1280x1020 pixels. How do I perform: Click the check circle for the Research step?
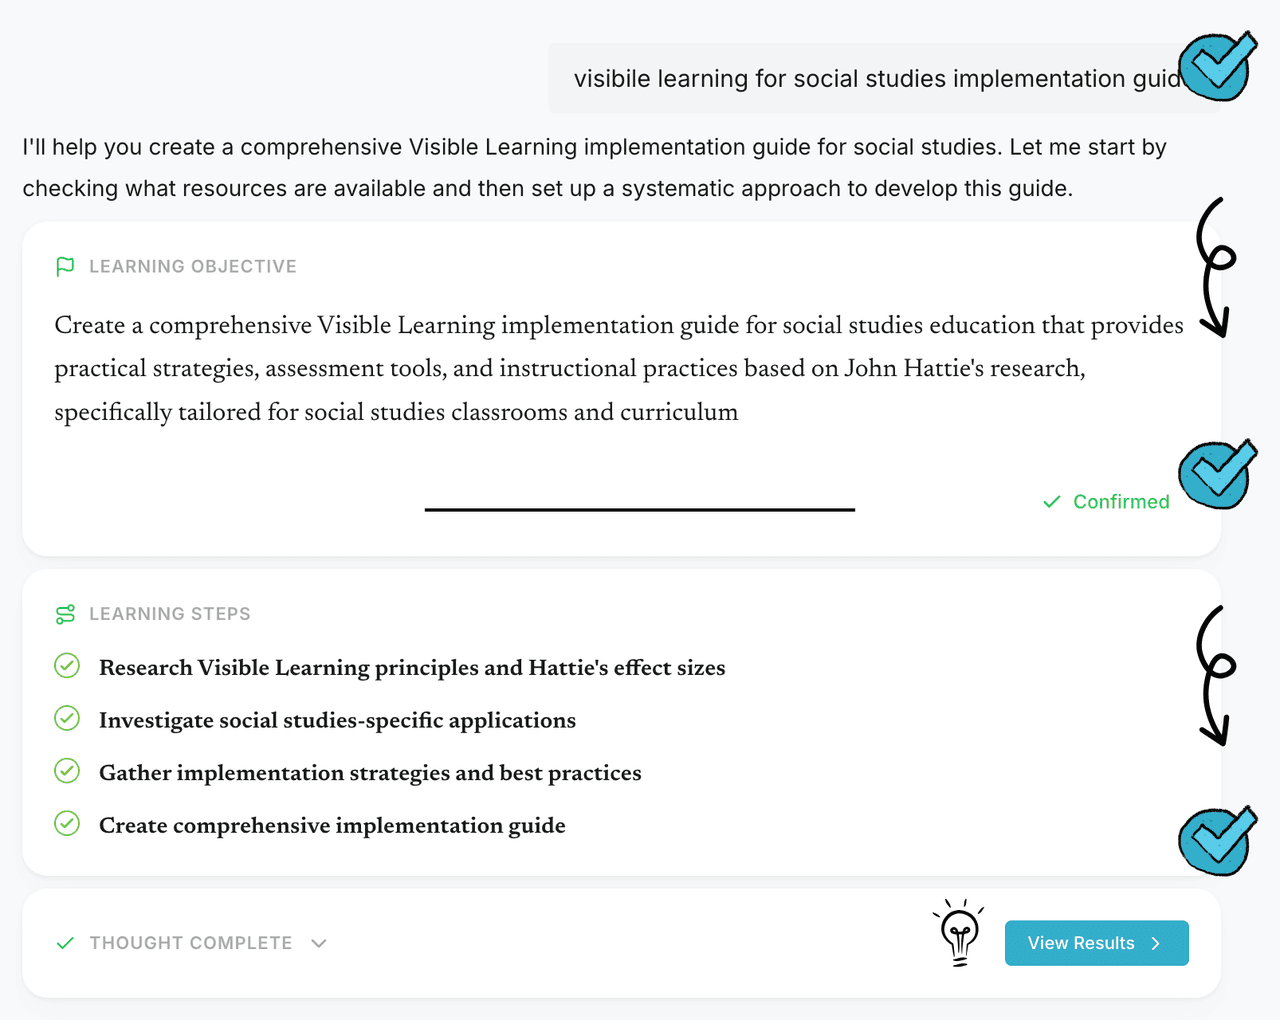[x=66, y=665]
